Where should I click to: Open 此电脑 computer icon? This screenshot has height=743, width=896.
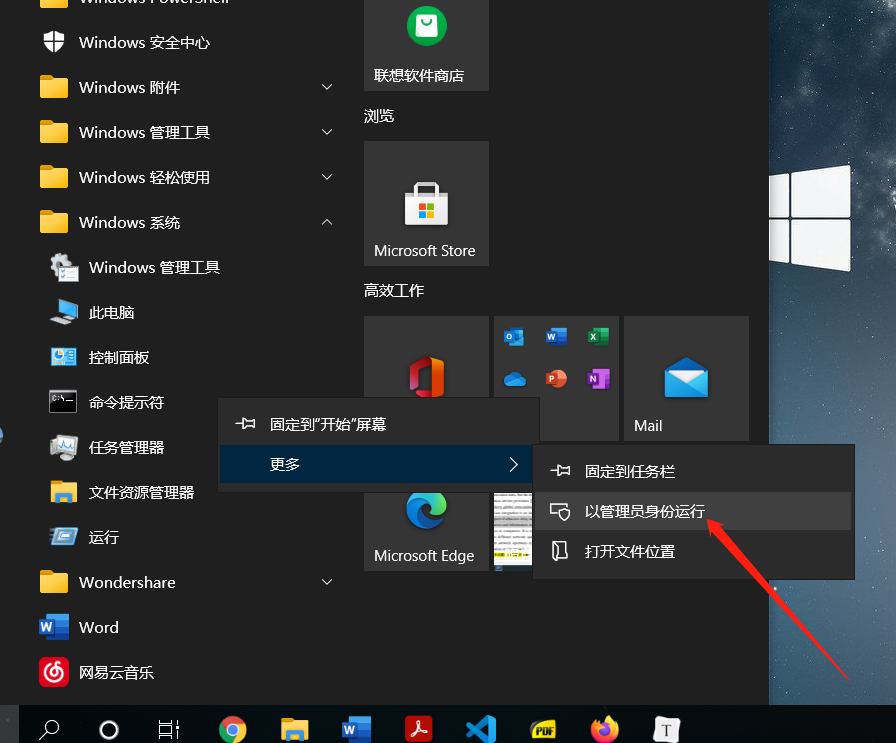64,312
